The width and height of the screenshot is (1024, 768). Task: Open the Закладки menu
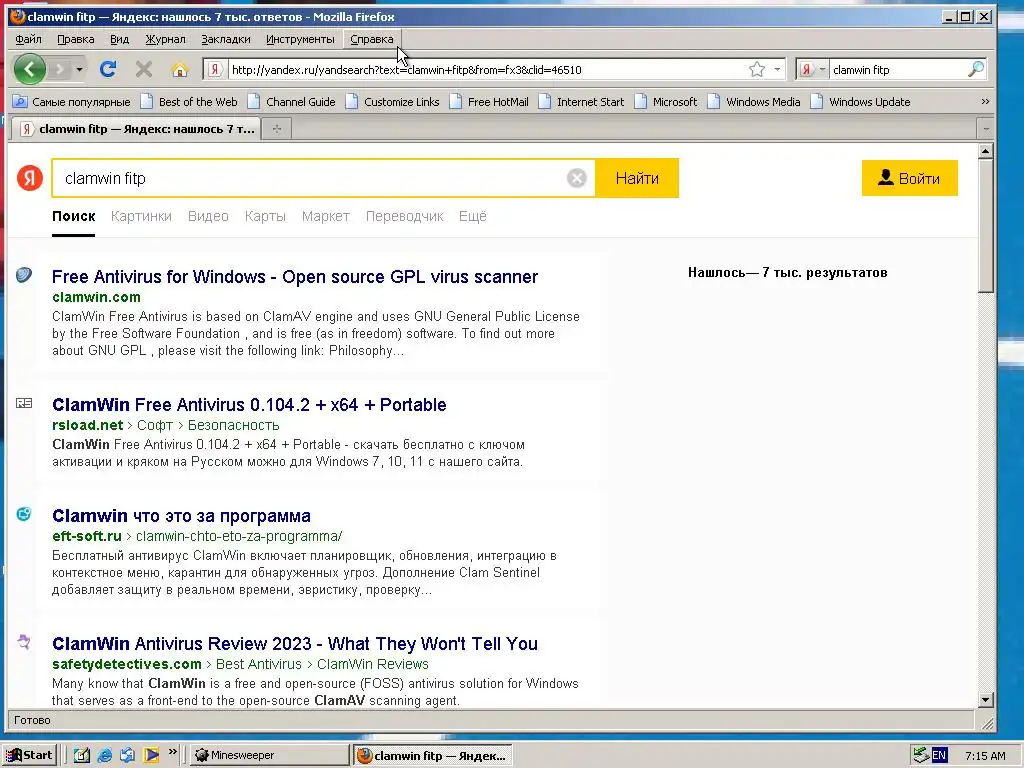pos(226,39)
